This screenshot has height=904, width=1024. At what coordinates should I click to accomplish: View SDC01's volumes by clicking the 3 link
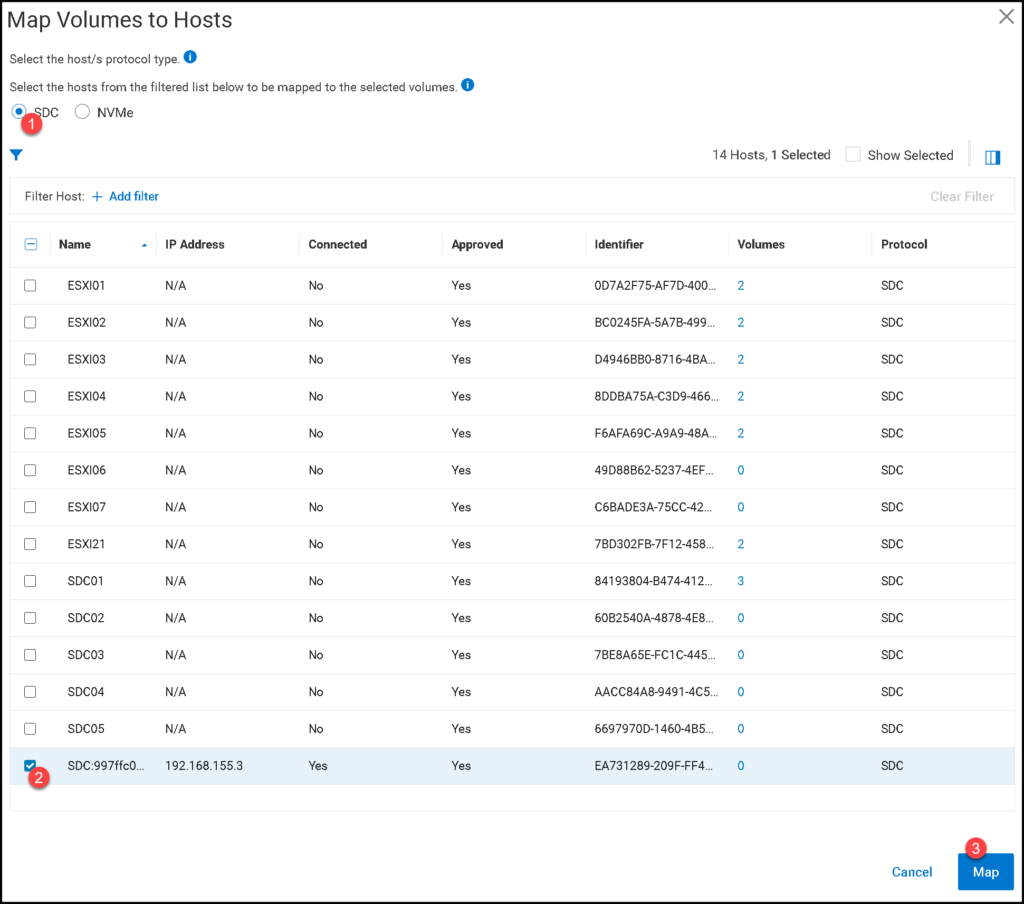[740, 581]
